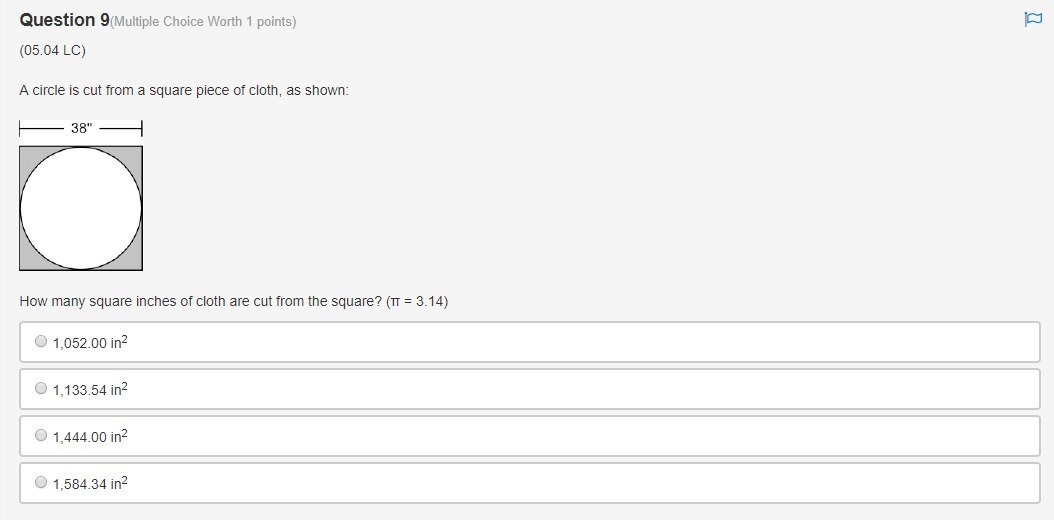Screen dimensions: 1054x520
Task: Click the gray top-left corner of square
Action: (27, 154)
